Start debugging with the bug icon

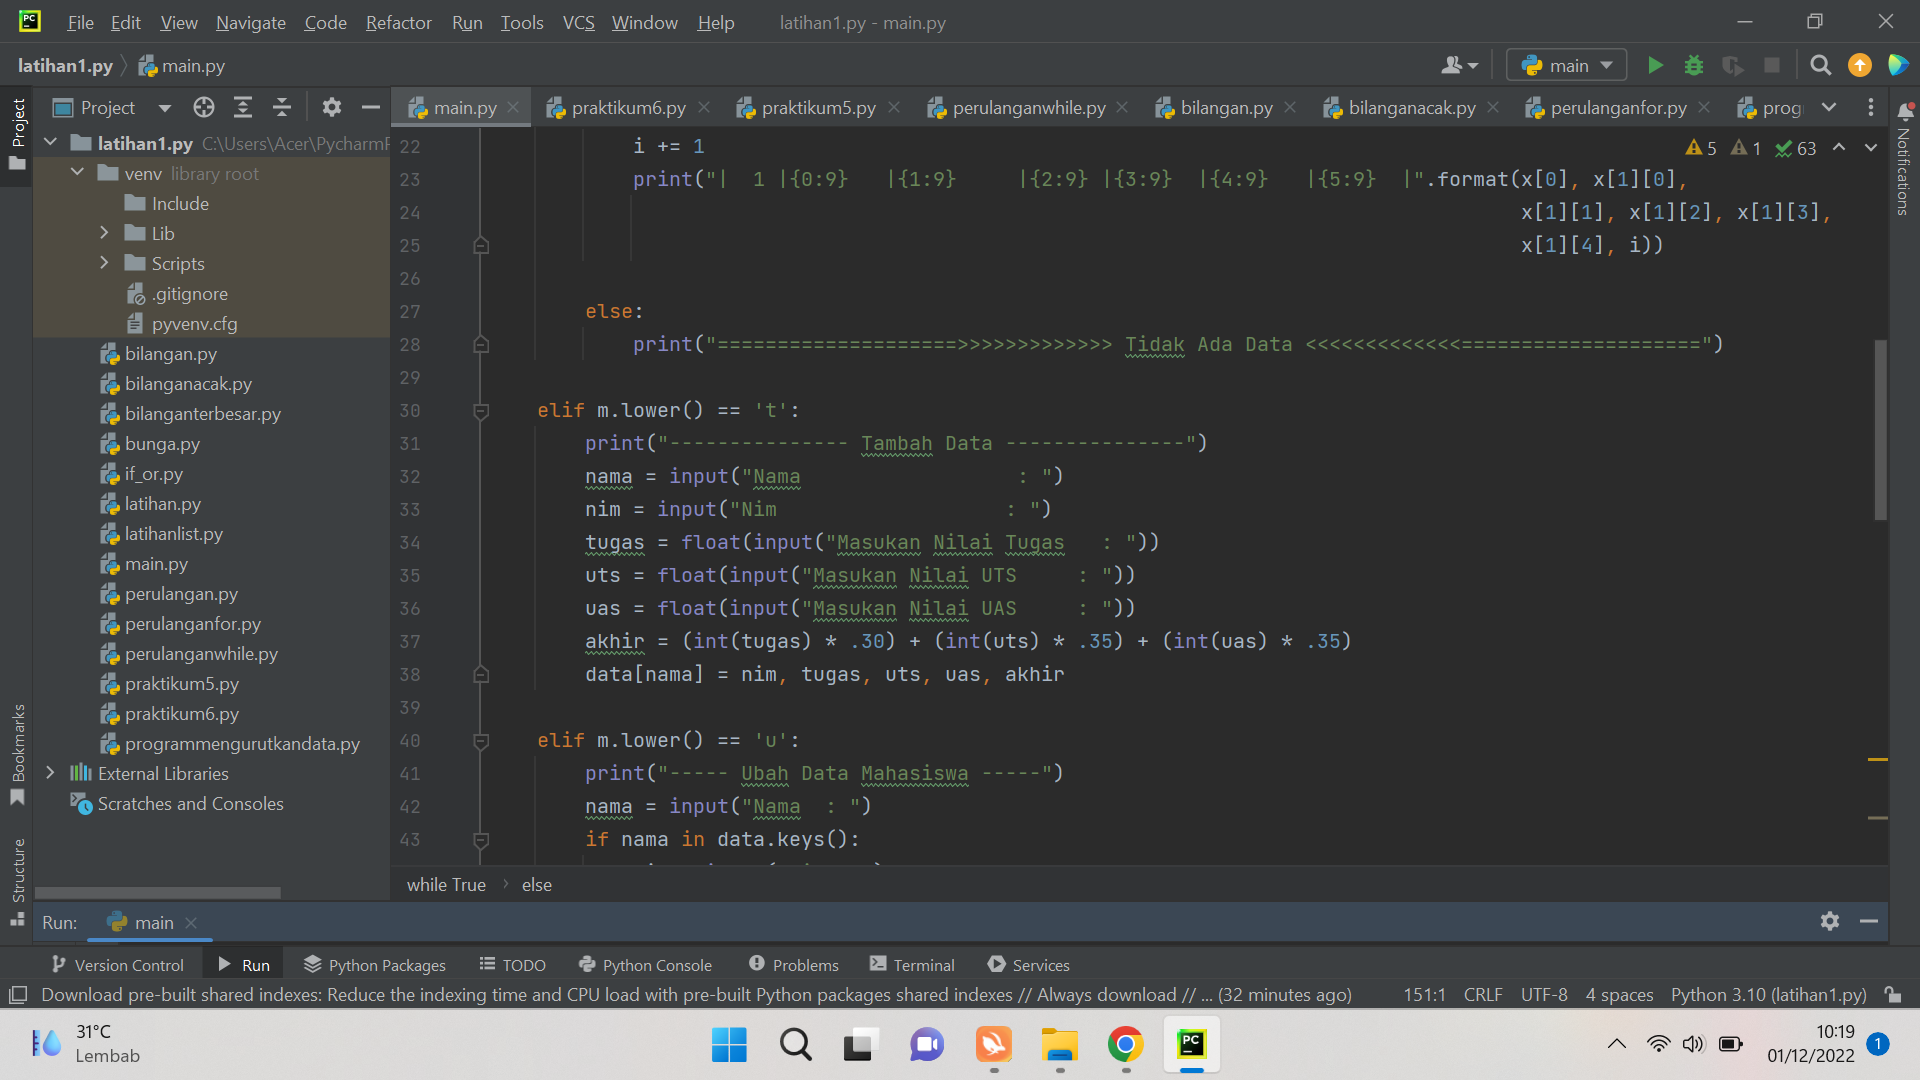1694,66
